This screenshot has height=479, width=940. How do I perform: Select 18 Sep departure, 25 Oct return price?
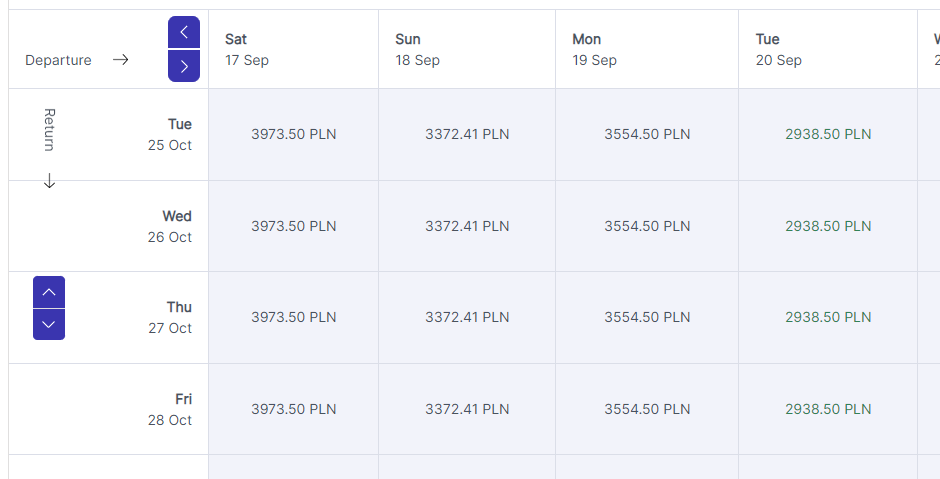click(467, 134)
